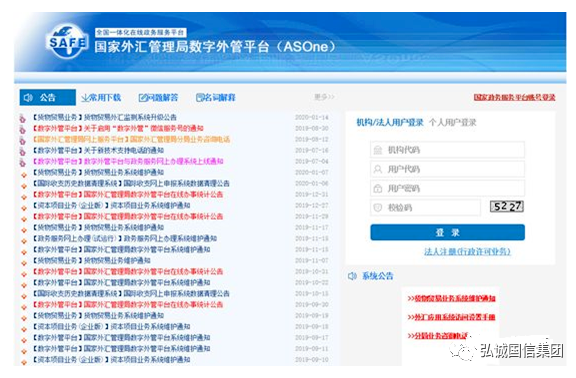Open 在线办事统计公告 dated 2019-10-31
The width and height of the screenshot is (576, 378).
128,271
